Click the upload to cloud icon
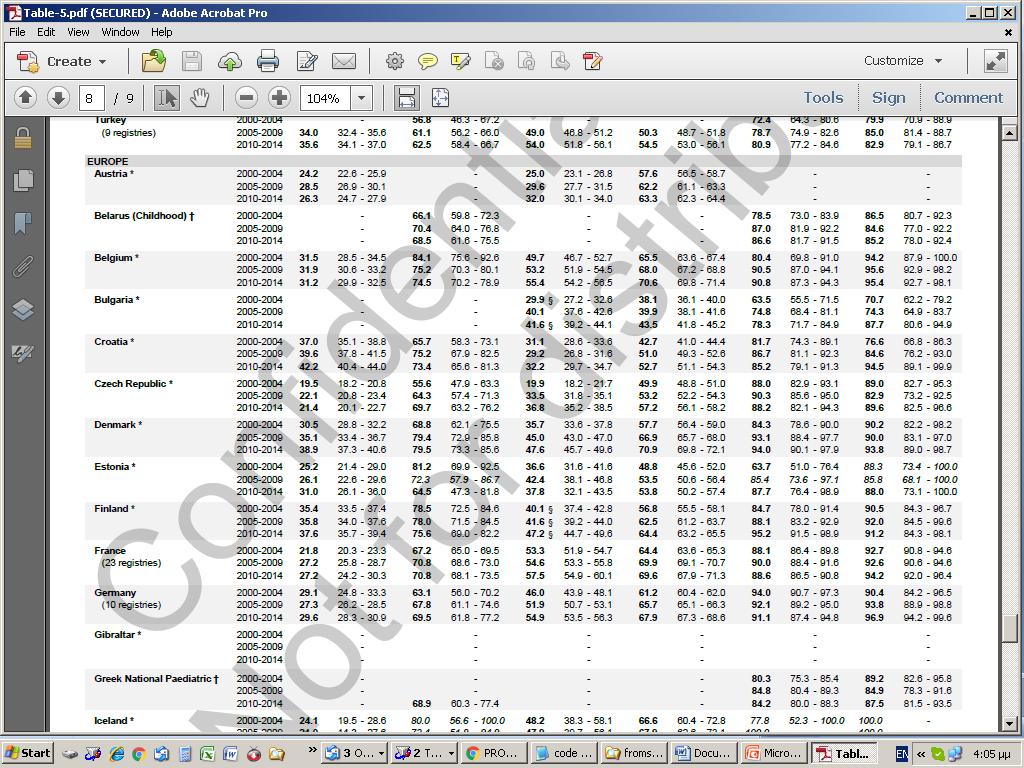Image resolution: width=1024 pixels, height=768 pixels. point(229,61)
